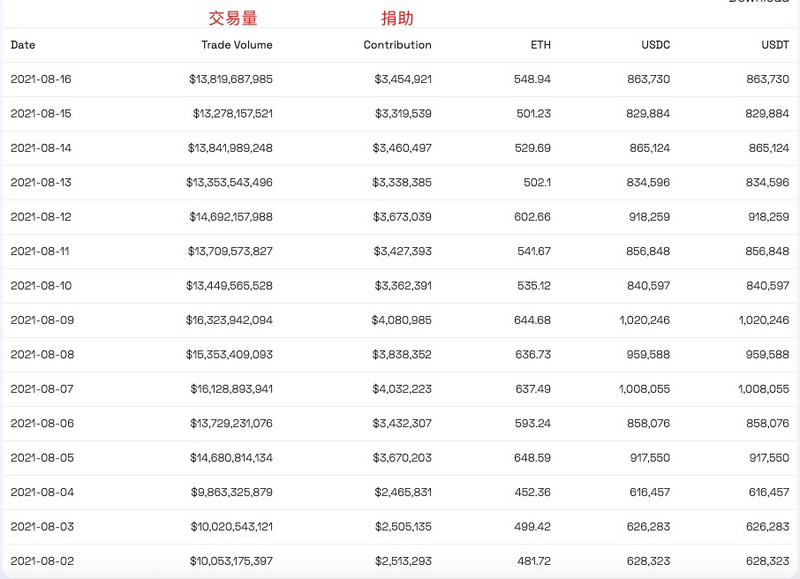Click the USDC column header
The height and width of the screenshot is (579, 800).
(x=655, y=45)
